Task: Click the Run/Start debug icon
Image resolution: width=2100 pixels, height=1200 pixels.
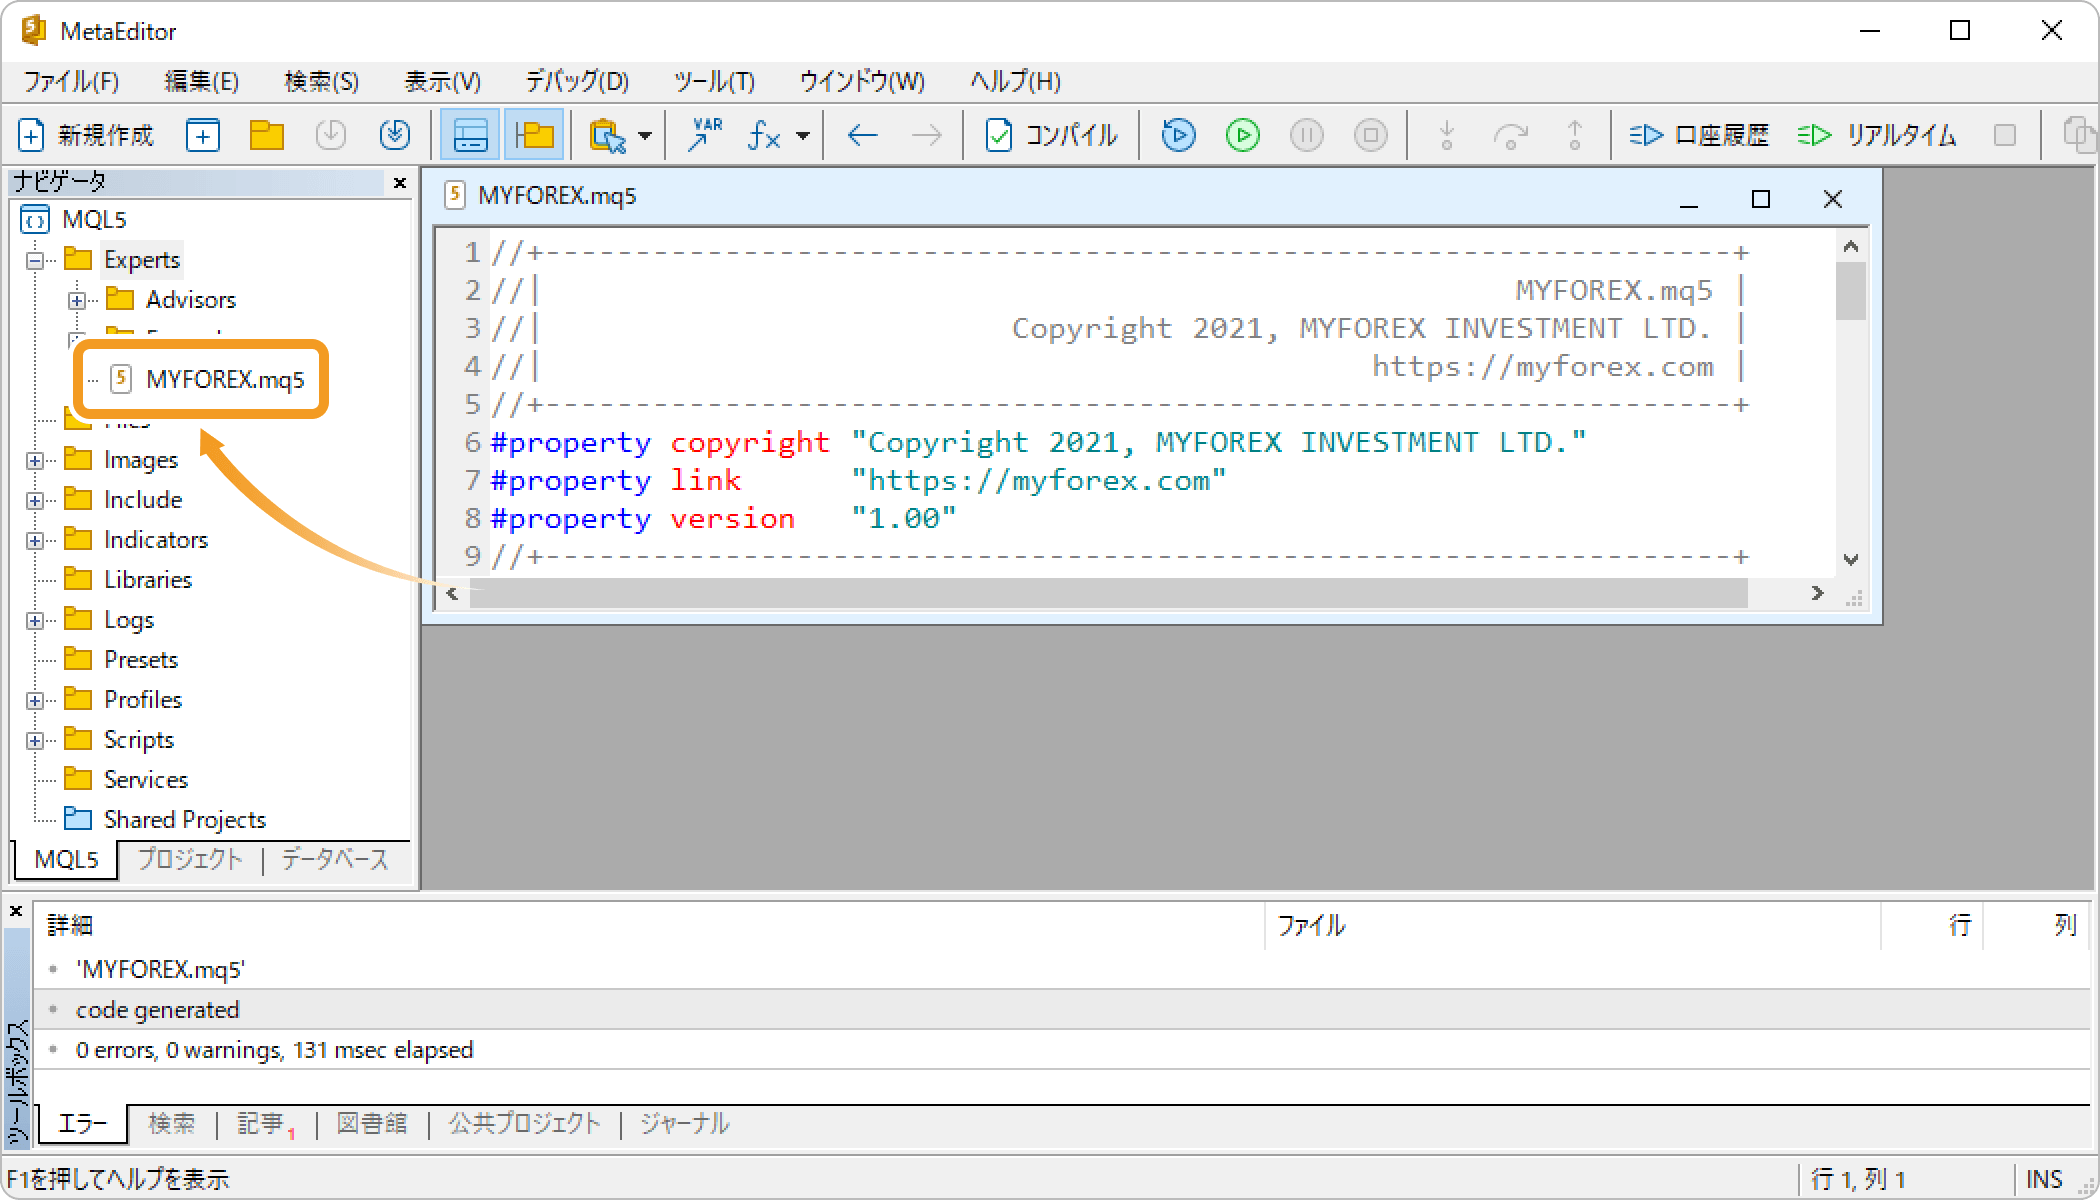Action: [1243, 134]
